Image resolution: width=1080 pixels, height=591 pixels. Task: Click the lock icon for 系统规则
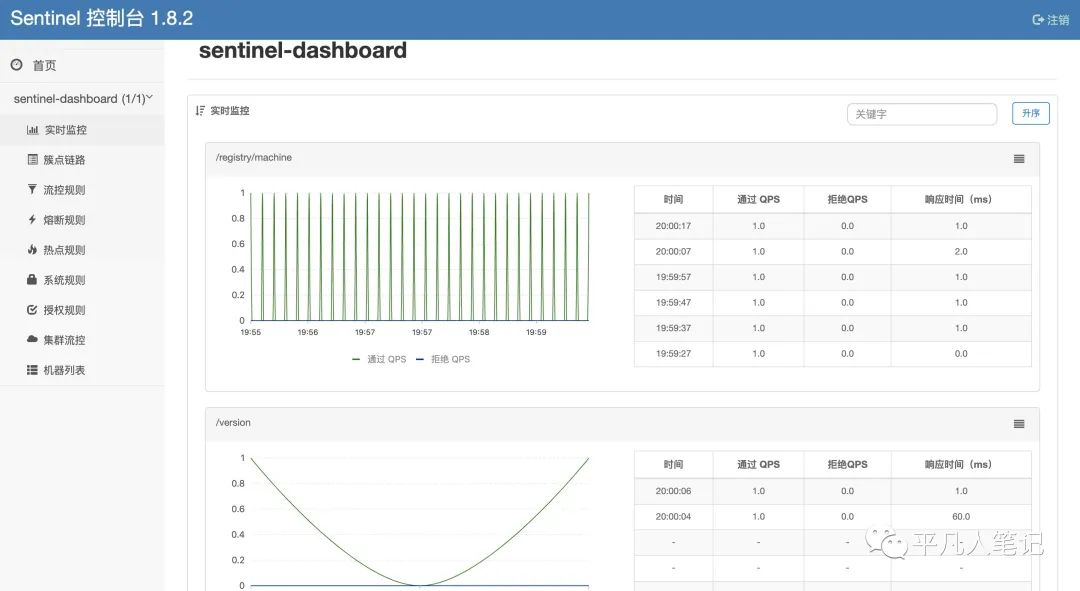pos(32,279)
